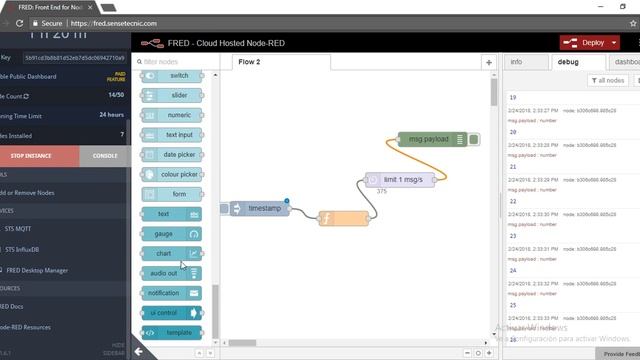Viewport: 640px width, 360px height.
Task: Open the Deploy options dropdown arrow
Action: 614,43
